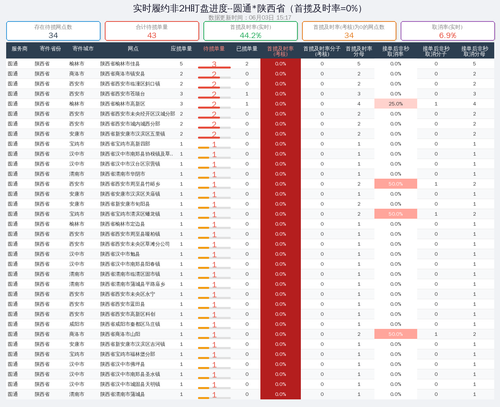Sort by the red 待揽单量 column header
This screenshot has width=500, height=407.
pos(214,49)
